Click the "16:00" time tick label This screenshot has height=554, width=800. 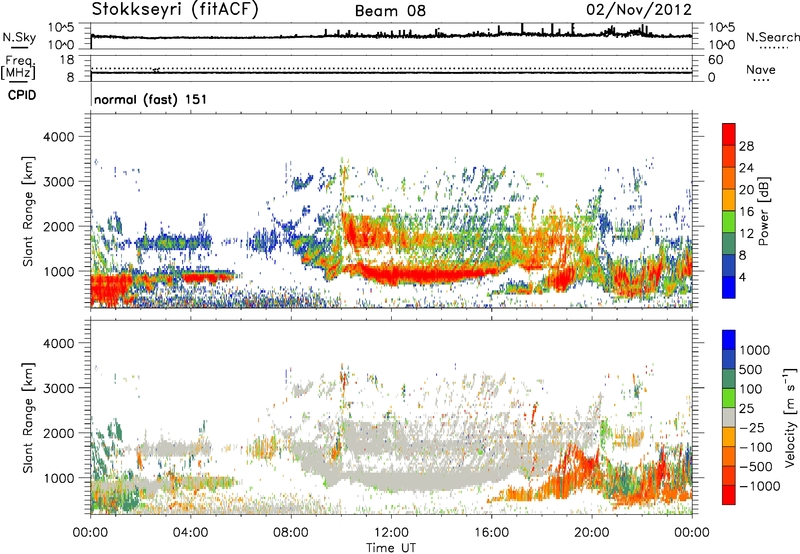491,533
